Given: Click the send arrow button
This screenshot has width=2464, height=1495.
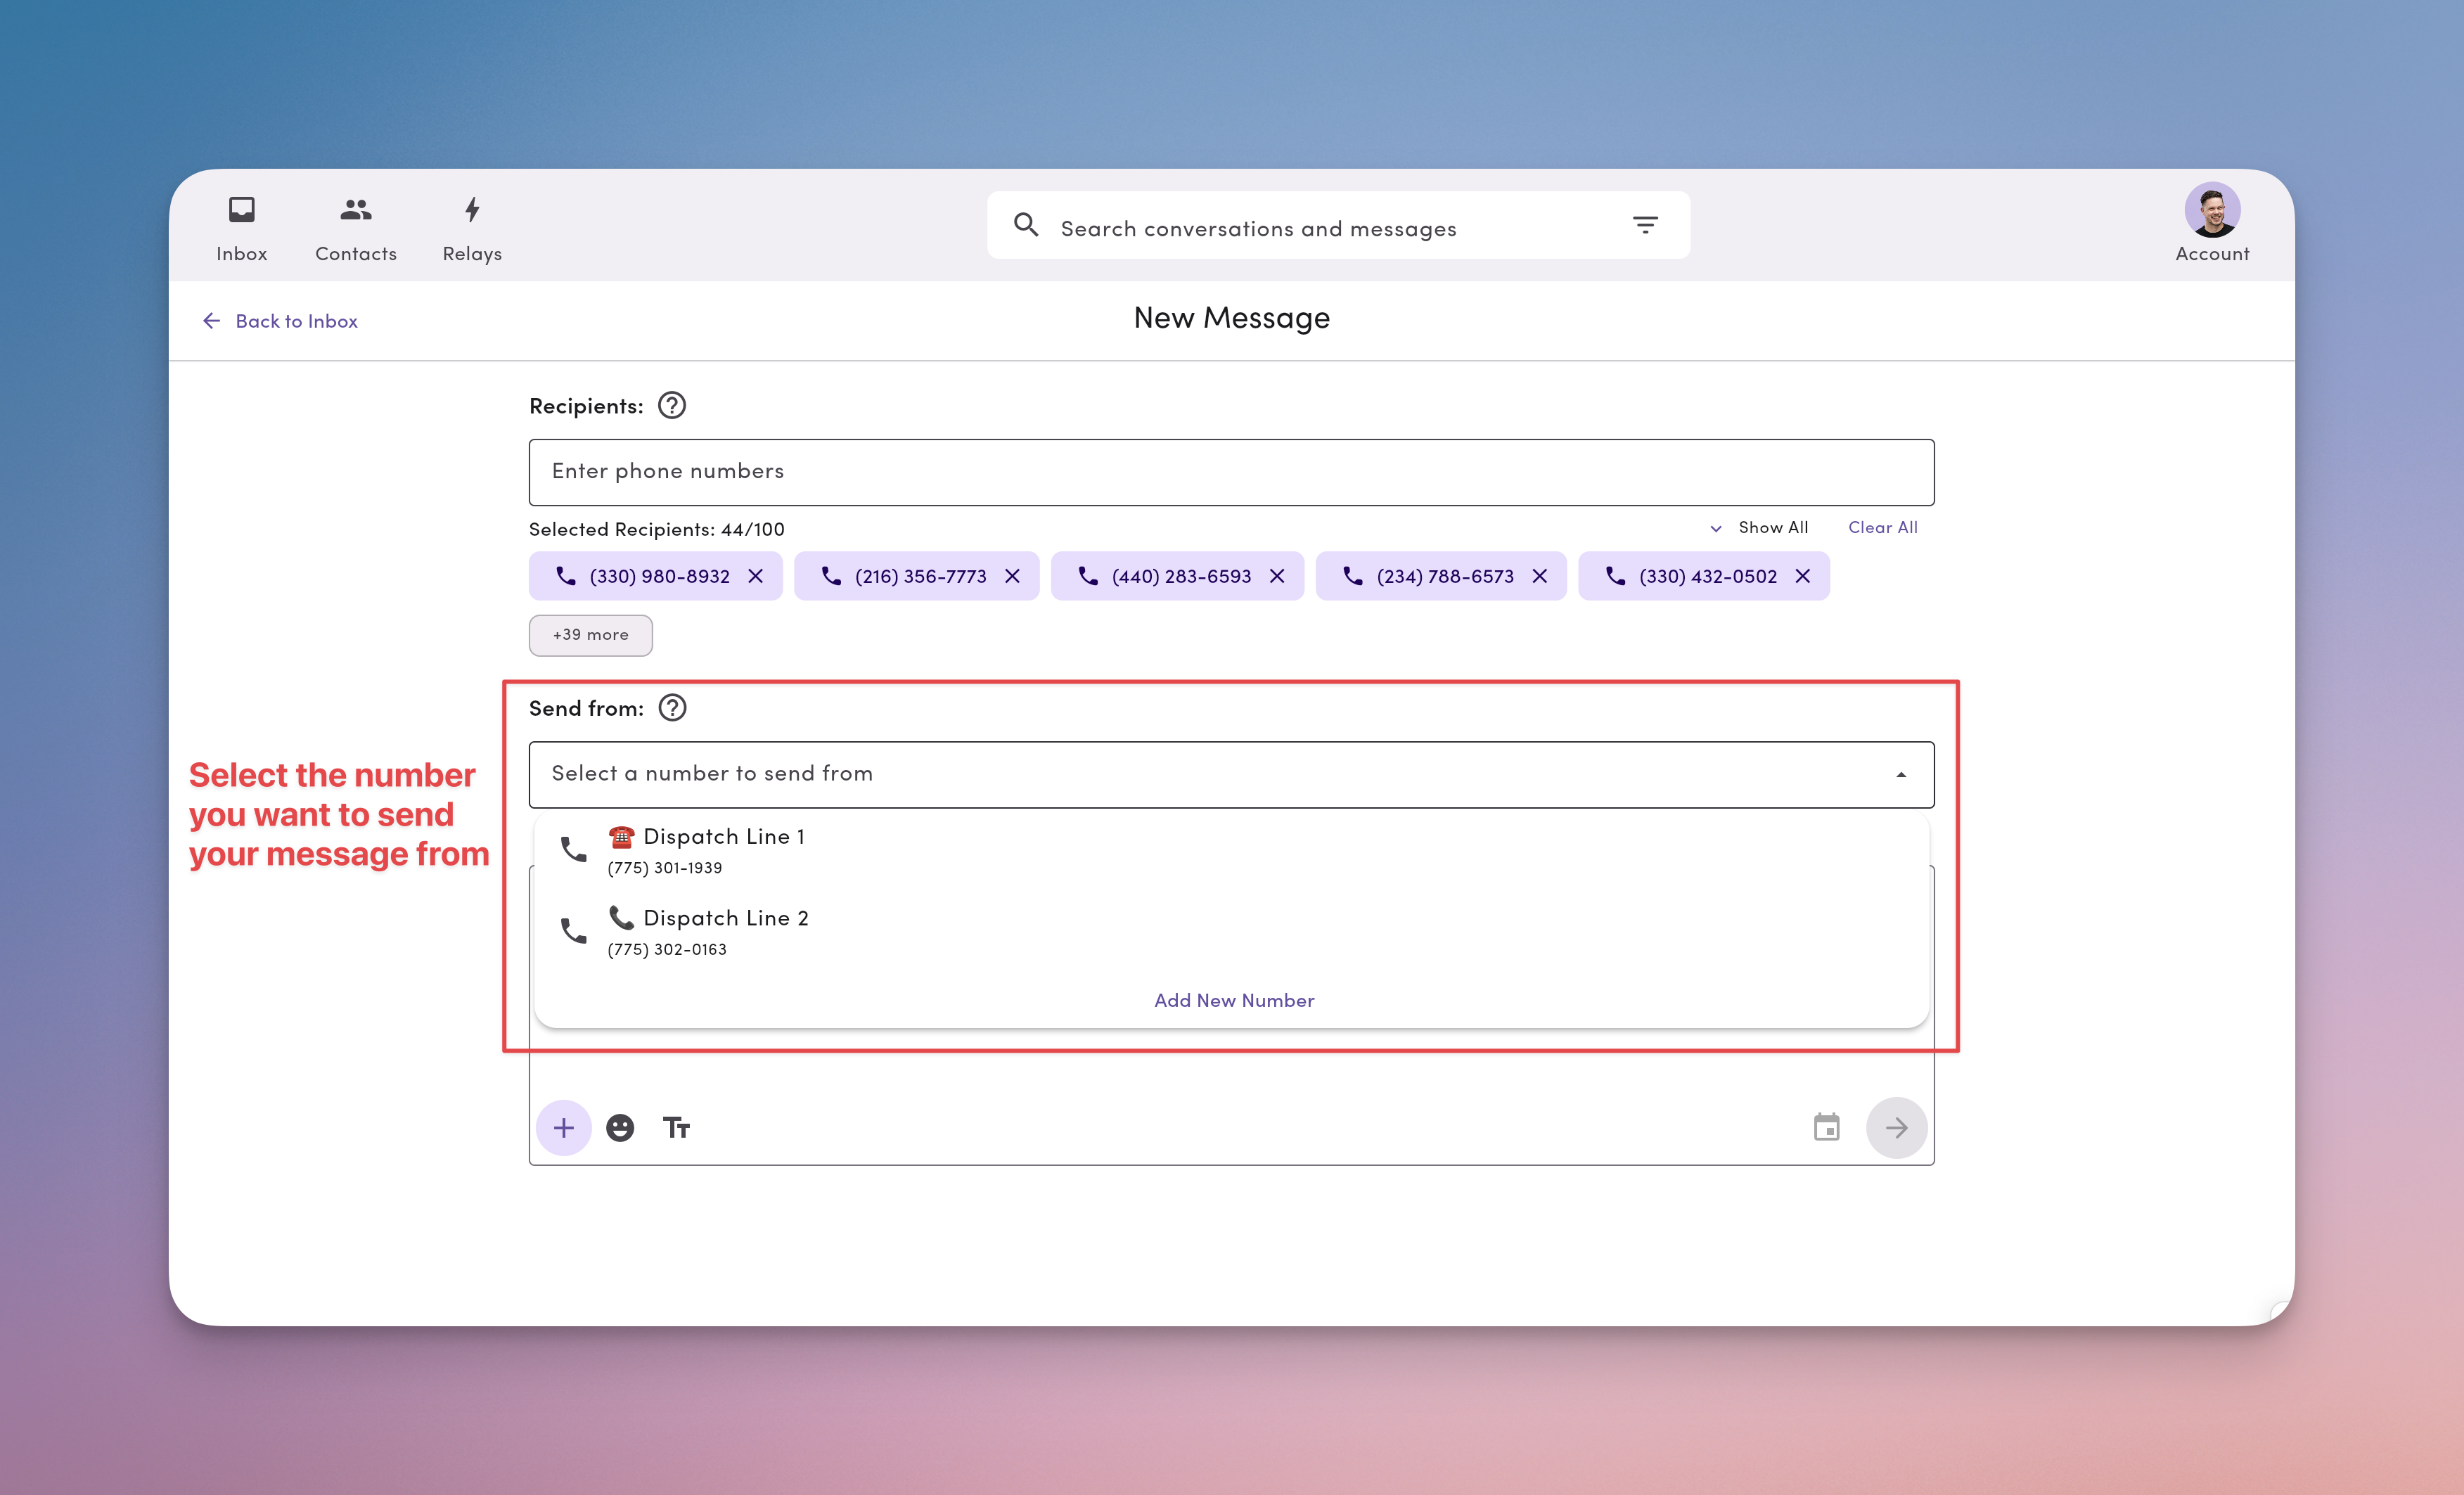Looking at the screenshot, I should coord(1896,1127).
